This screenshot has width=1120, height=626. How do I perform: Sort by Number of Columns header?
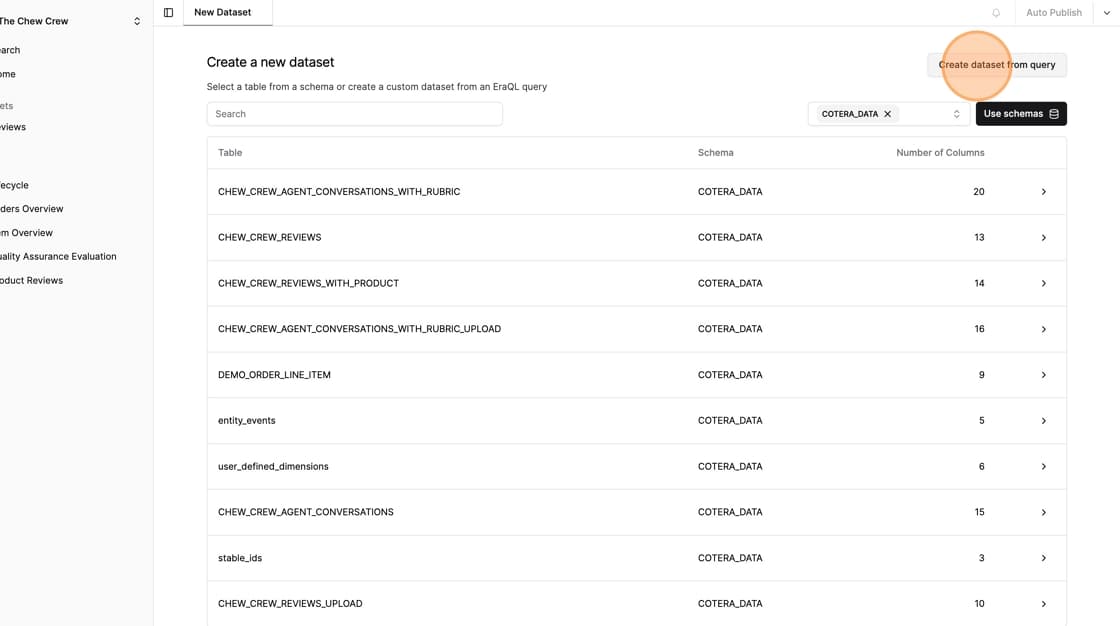[939, 153]
